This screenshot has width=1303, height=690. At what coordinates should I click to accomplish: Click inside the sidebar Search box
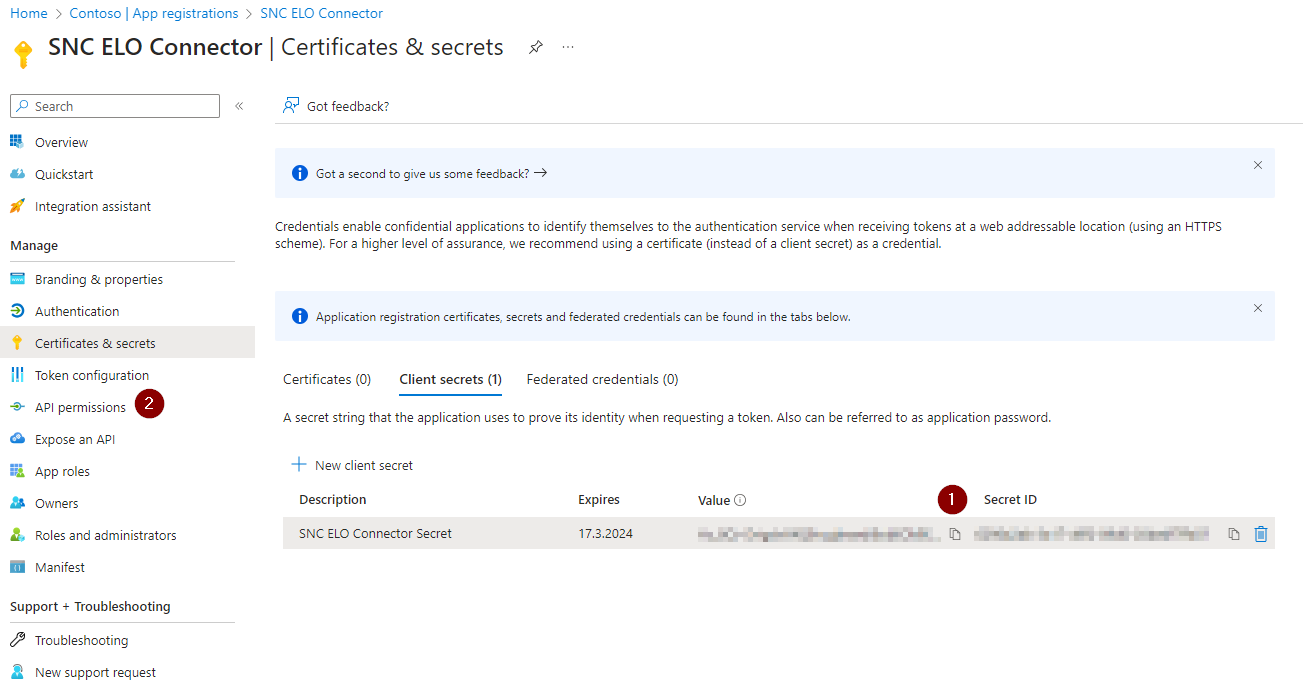pyautogui.click(x=113, y=105)
